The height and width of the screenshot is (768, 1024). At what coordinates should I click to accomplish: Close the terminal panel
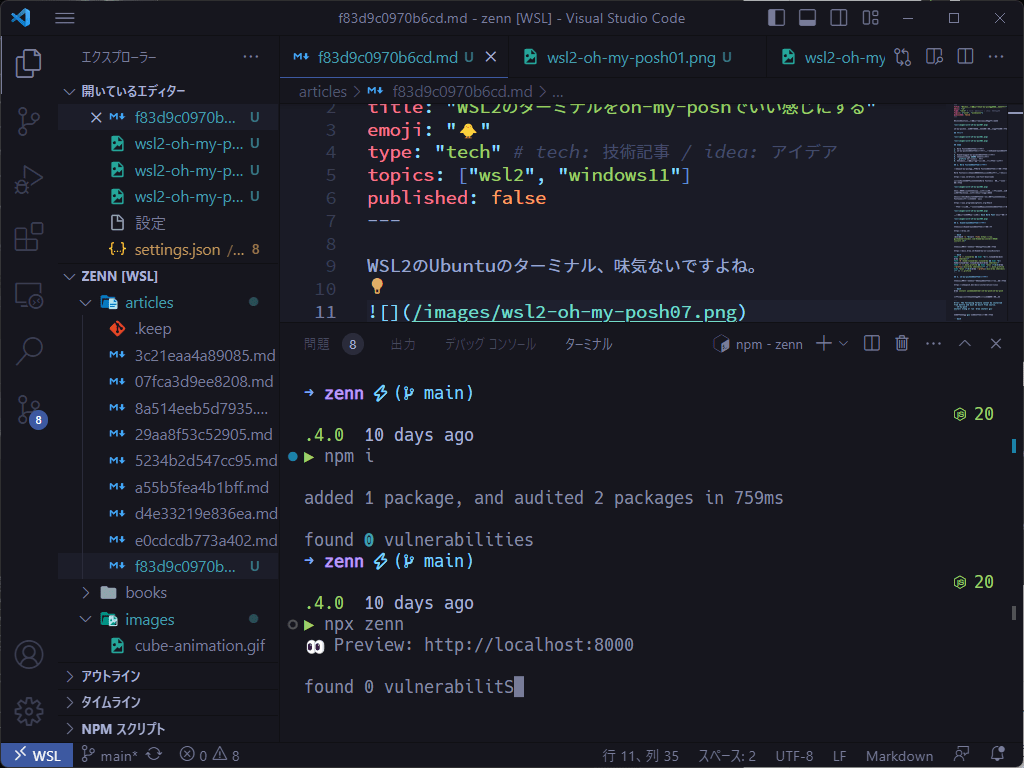pyautogui.click(x=996, y=344)
